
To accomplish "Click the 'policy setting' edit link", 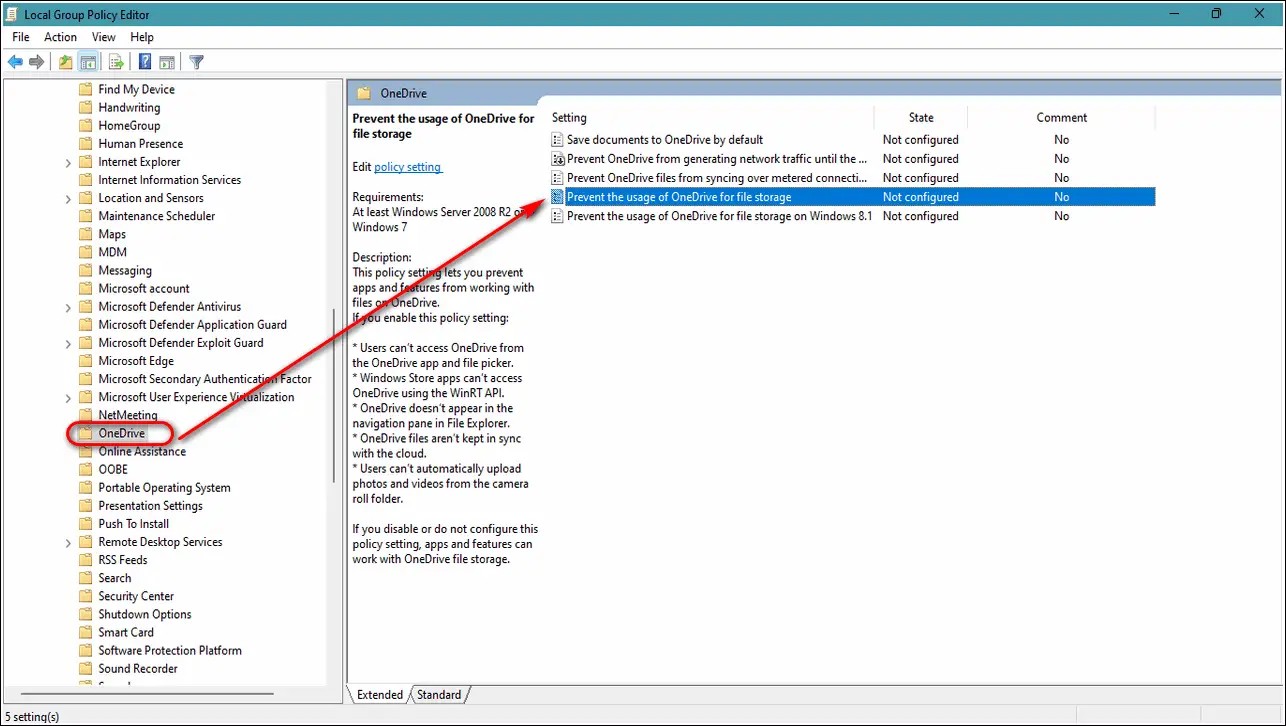I will (407, 167).
